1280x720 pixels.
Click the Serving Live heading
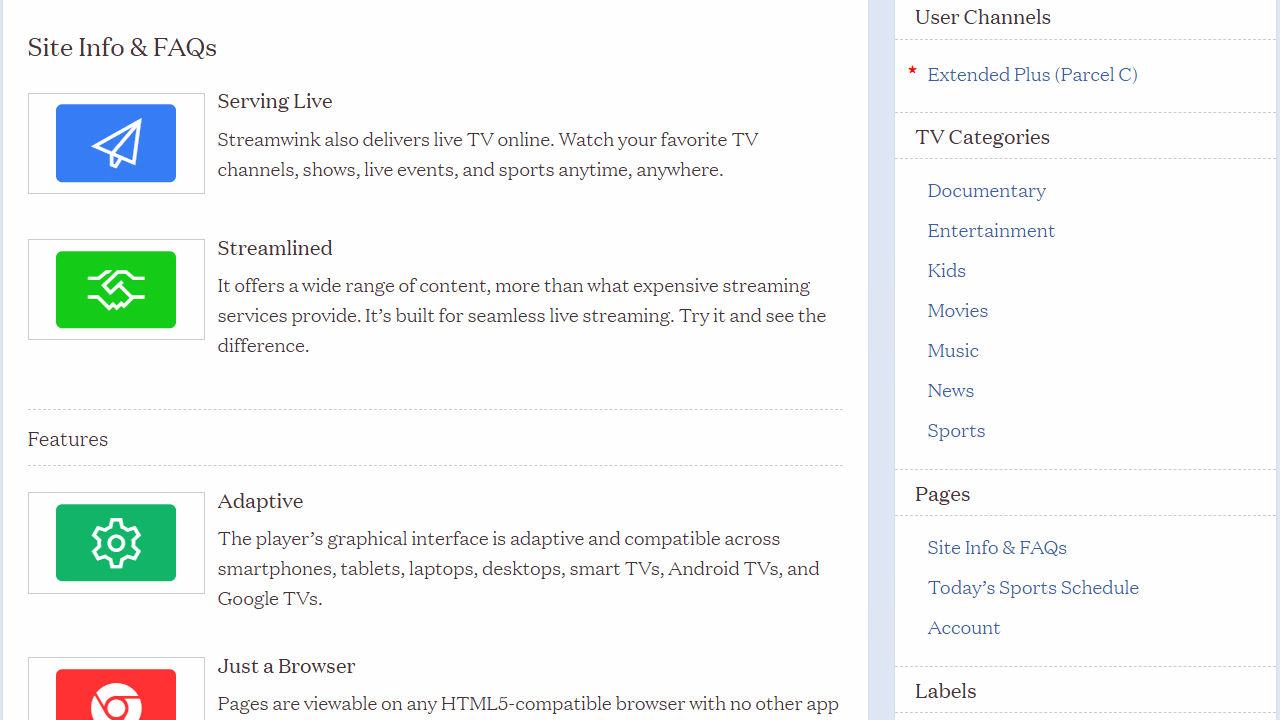[x=275, y=101]
